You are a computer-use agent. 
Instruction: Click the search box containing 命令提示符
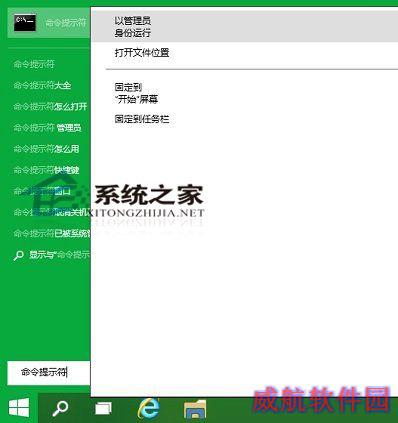click(49, 372)
